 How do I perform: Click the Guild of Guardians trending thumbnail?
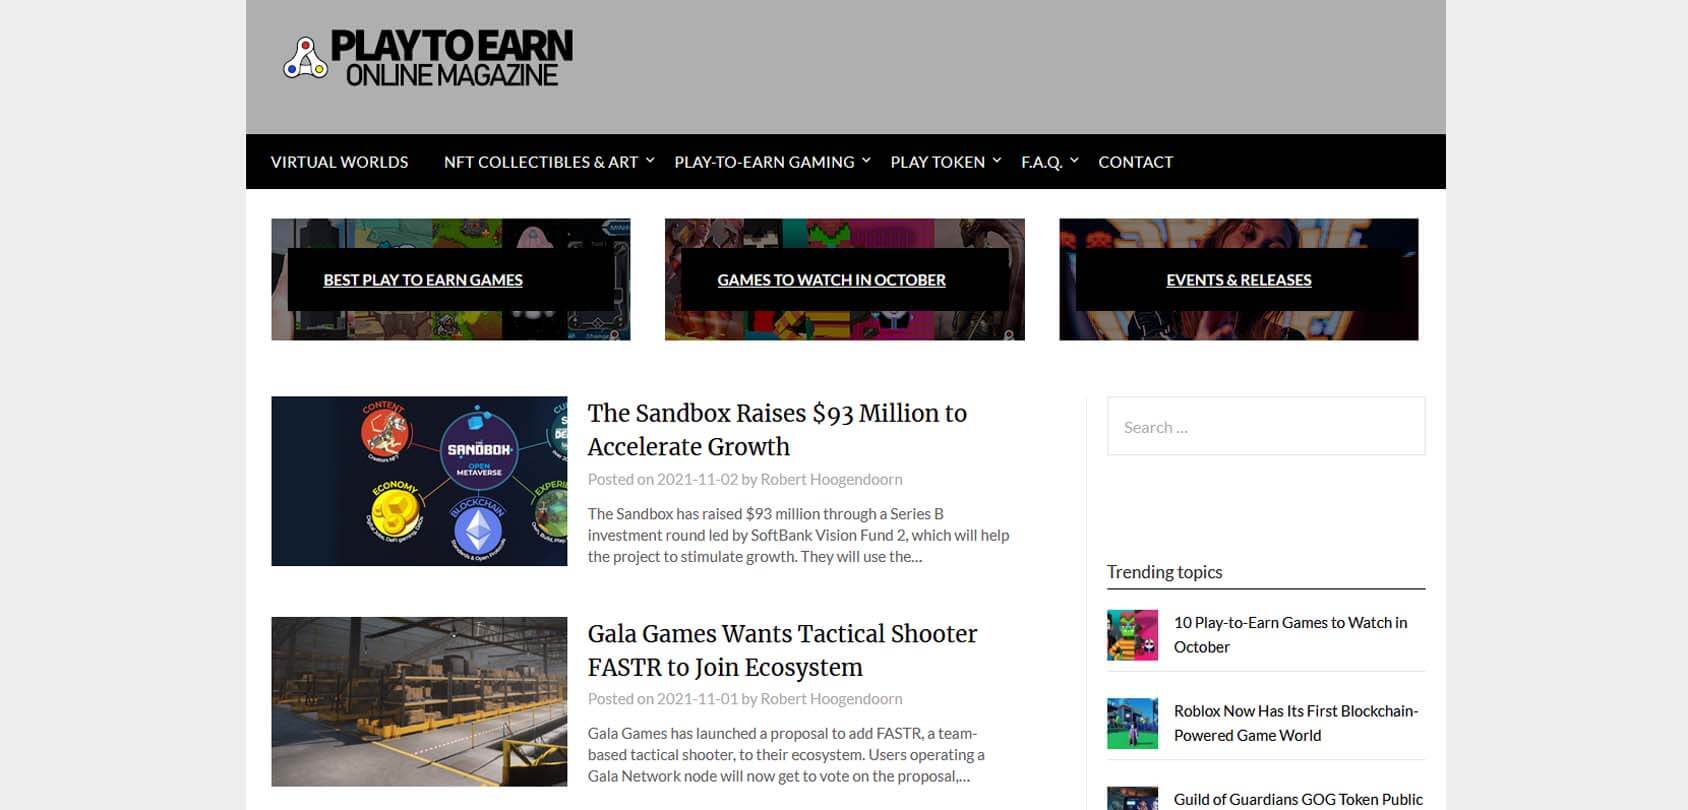(x=1132, y=798)
